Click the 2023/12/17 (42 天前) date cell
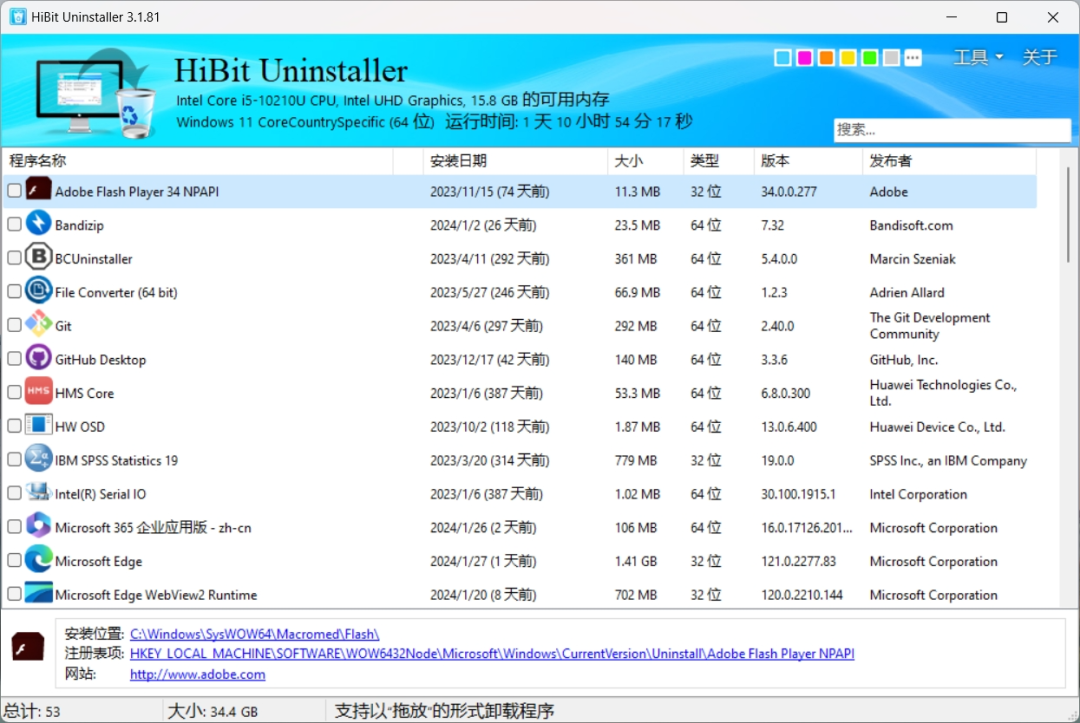Image resolution: width=1080 pixels, height=723 pixels. click(490, 359)
